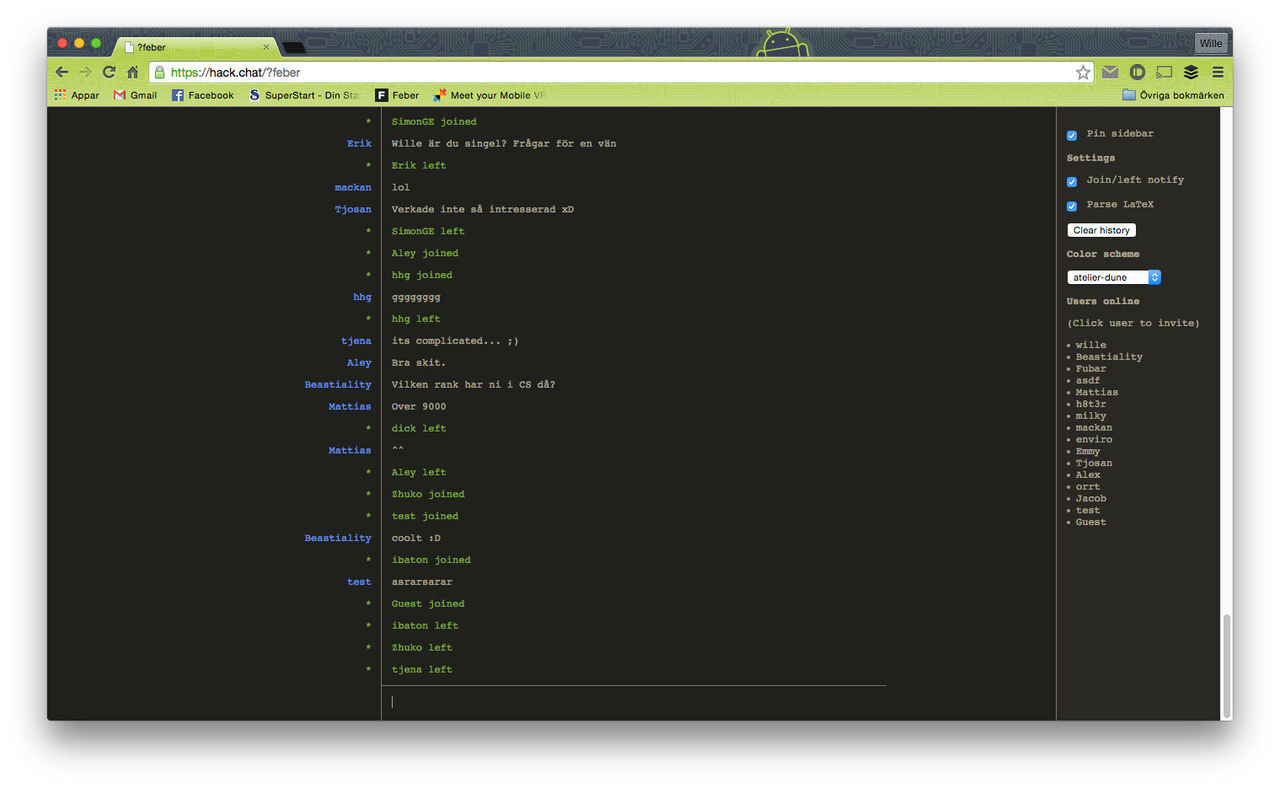
Task: Open Chrome's hamburger menu
Action: point(1217,71)
